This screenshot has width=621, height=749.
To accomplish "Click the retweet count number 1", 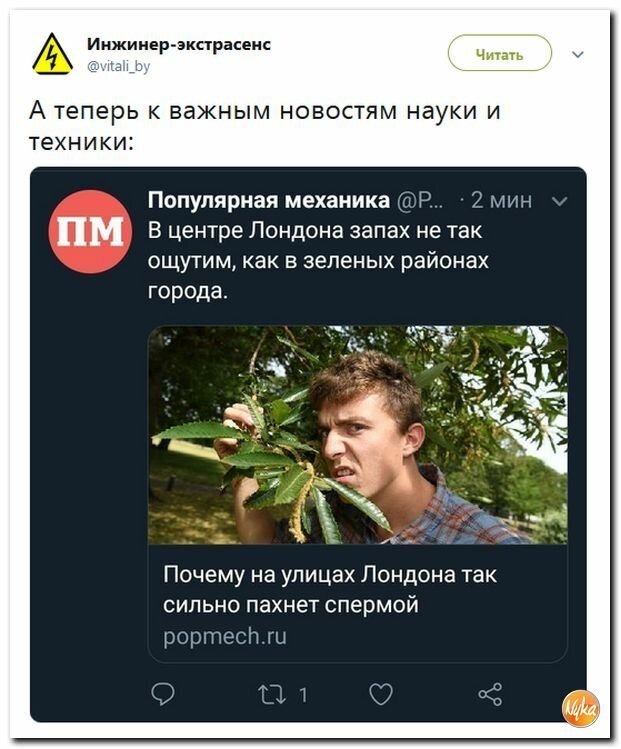I will point(303,695).
